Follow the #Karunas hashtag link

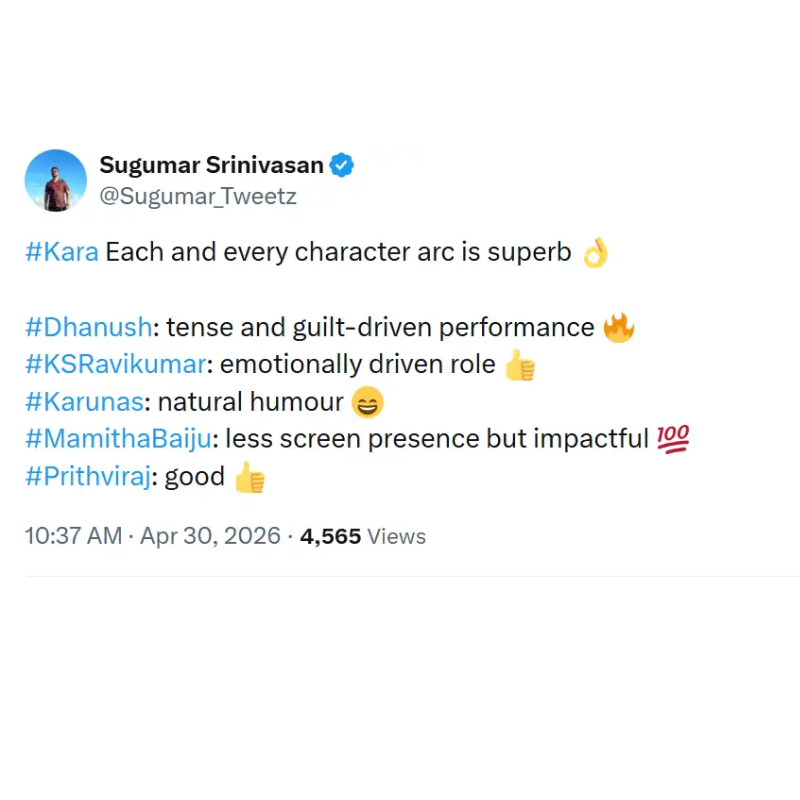click(x=85, y=402)
